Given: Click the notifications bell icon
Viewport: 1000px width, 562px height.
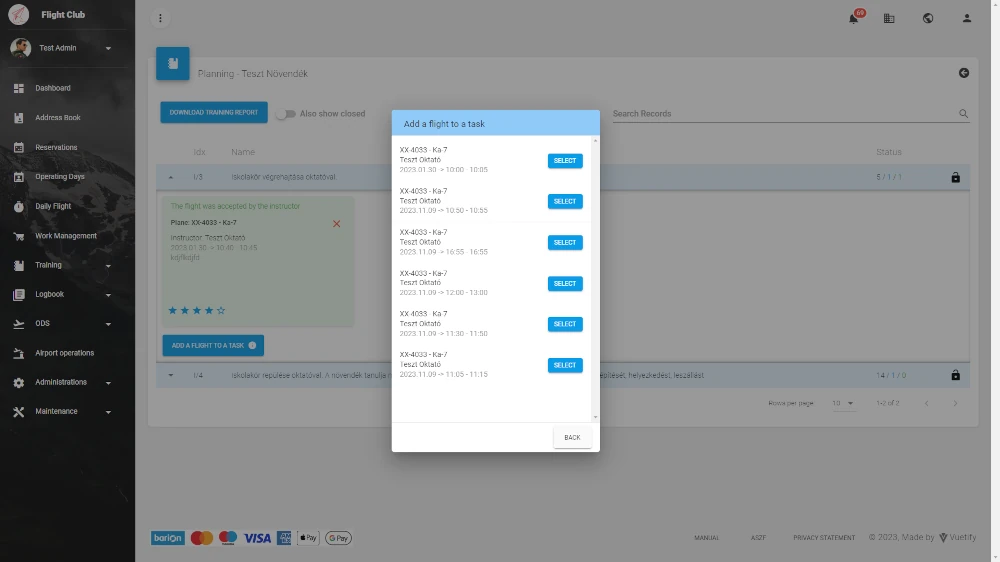Looking at the screenshot, I should [854, 18].
